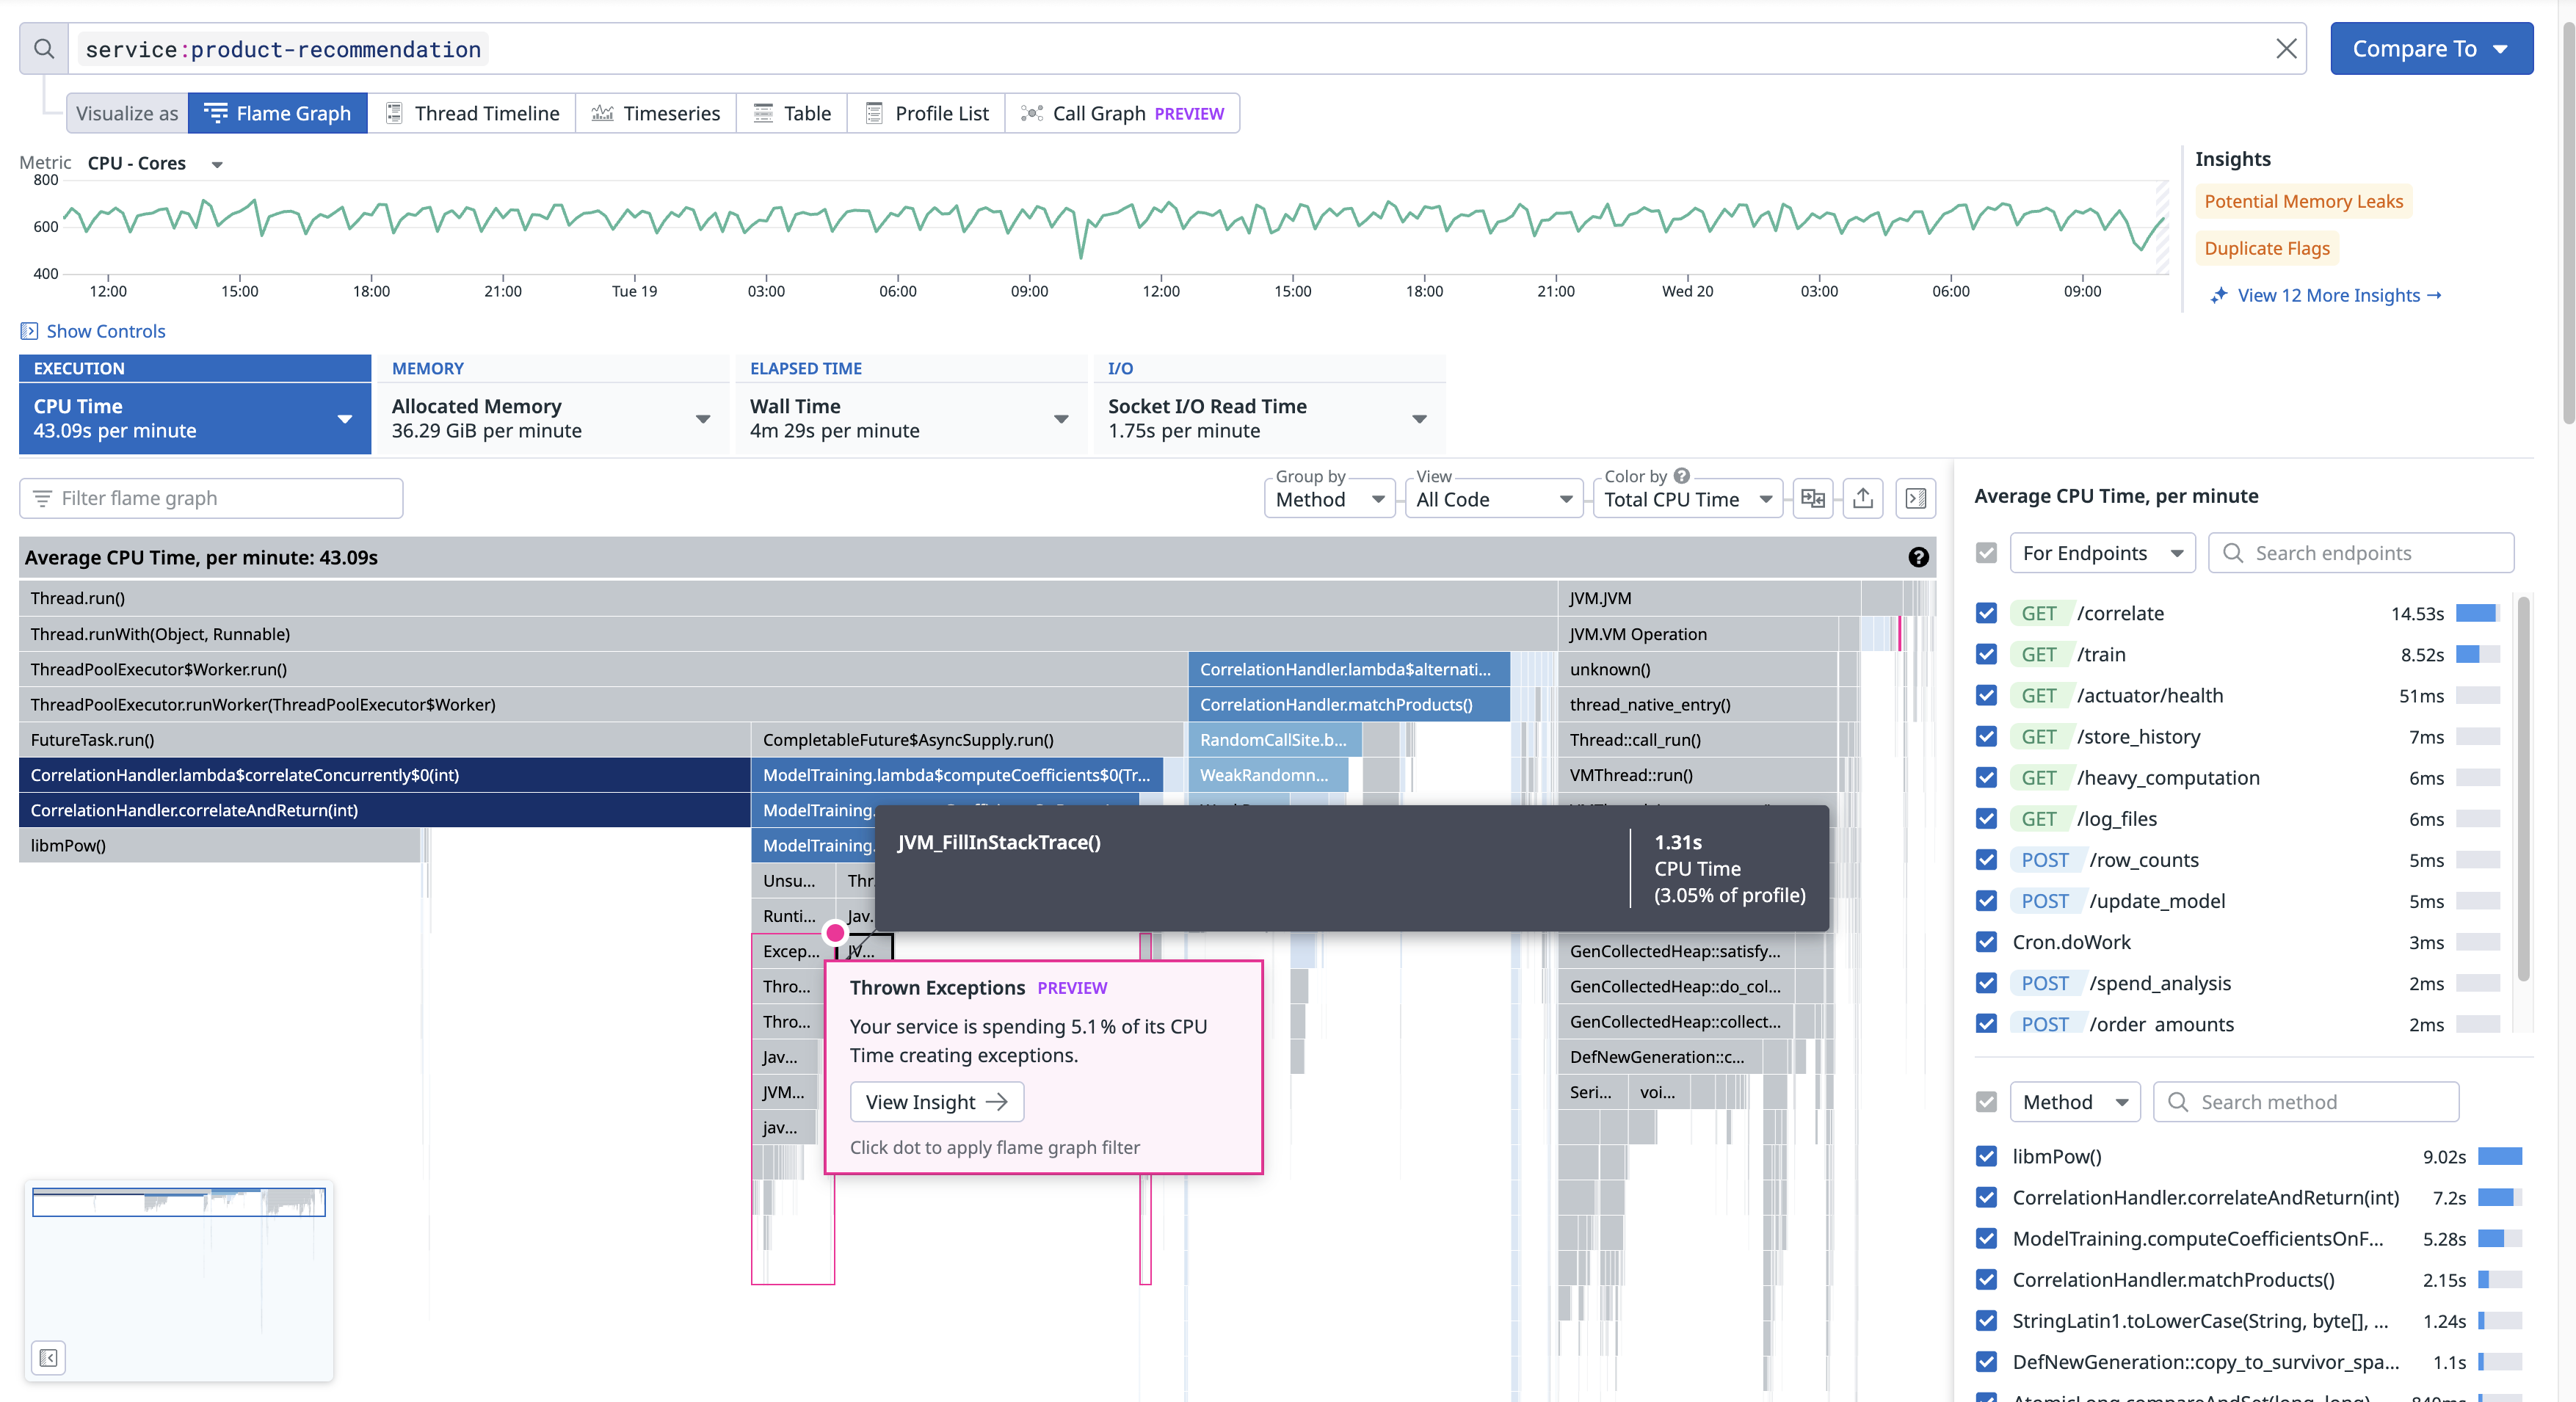Select the JVM.VM Operation frame
This screenshot has width=2576, height=1402.
tap(1697, 634)
